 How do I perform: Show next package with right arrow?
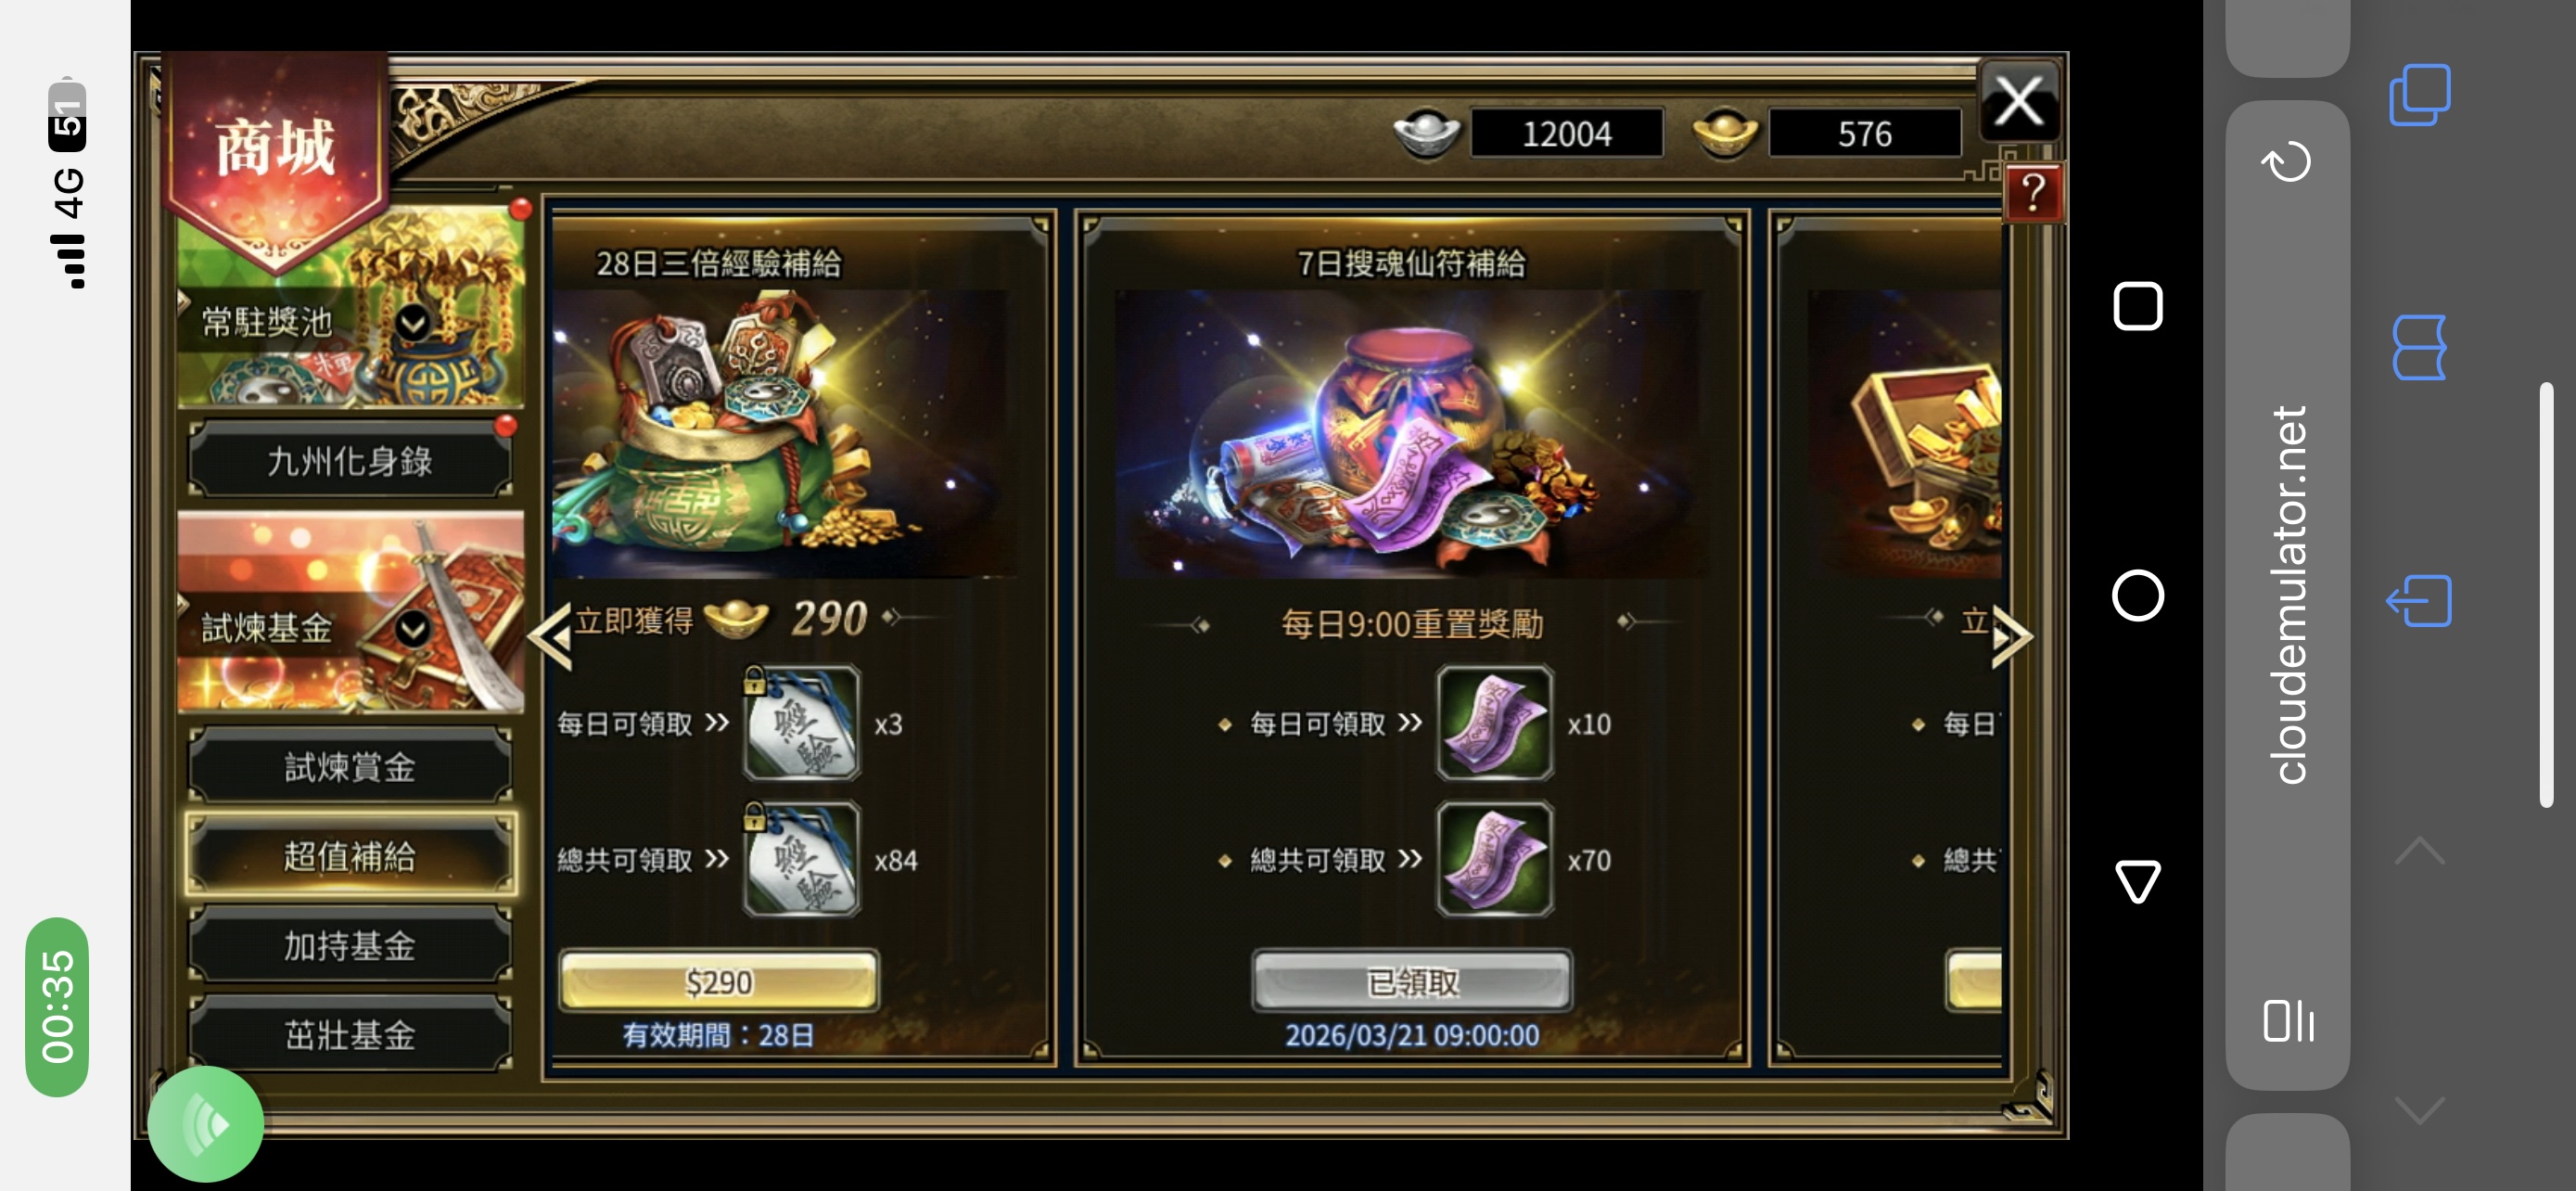pyautogui.click(x=2012, y=636)
